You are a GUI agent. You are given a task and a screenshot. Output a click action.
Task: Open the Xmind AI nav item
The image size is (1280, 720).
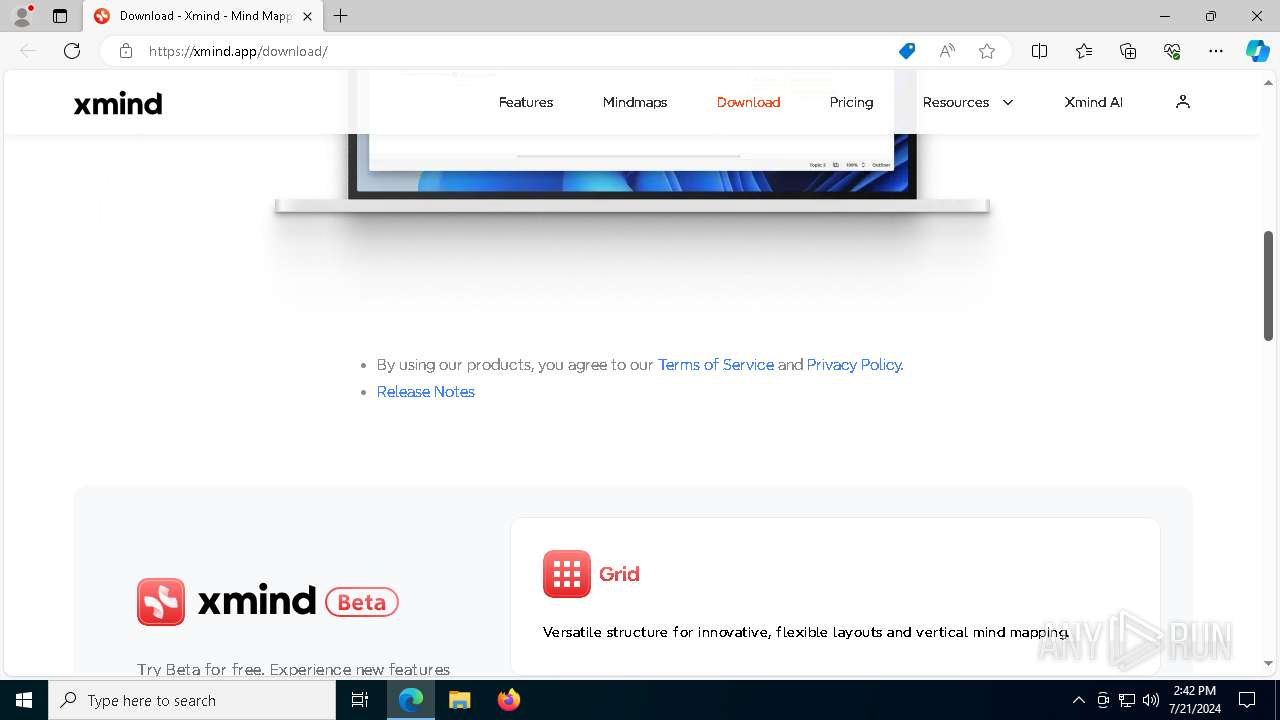coord(1093,102)
